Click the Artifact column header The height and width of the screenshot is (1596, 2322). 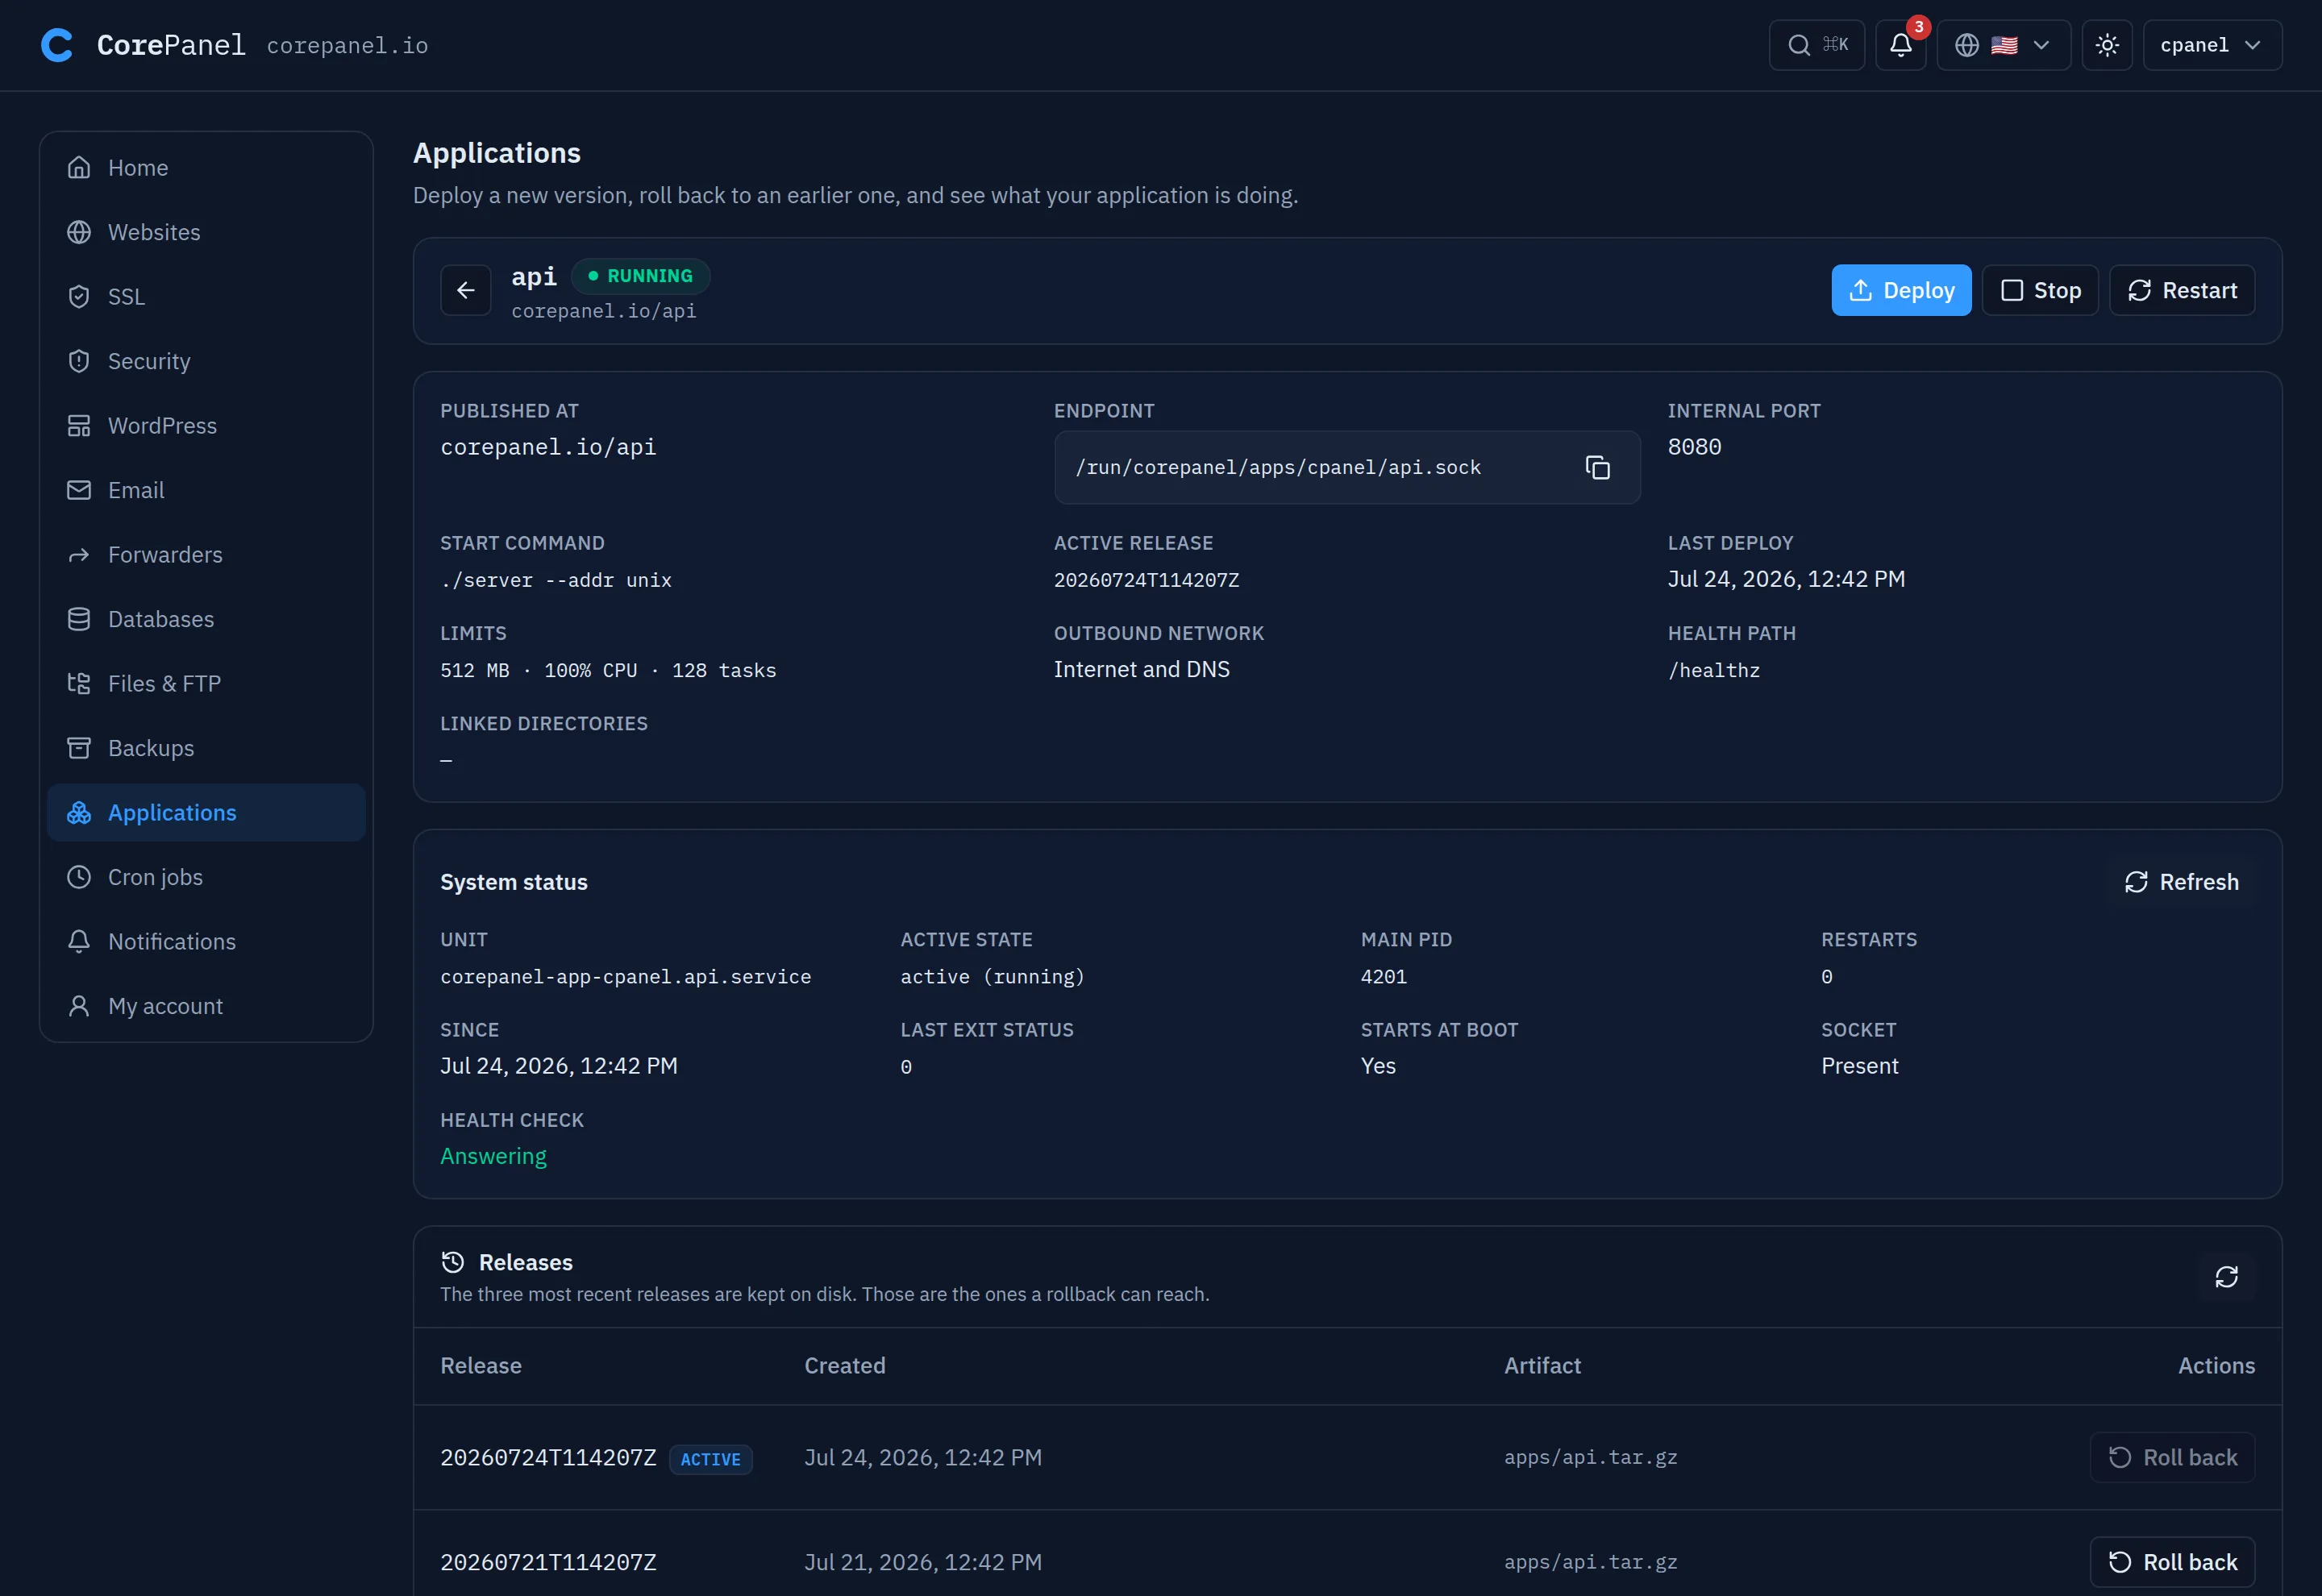click(1542, 1365)
